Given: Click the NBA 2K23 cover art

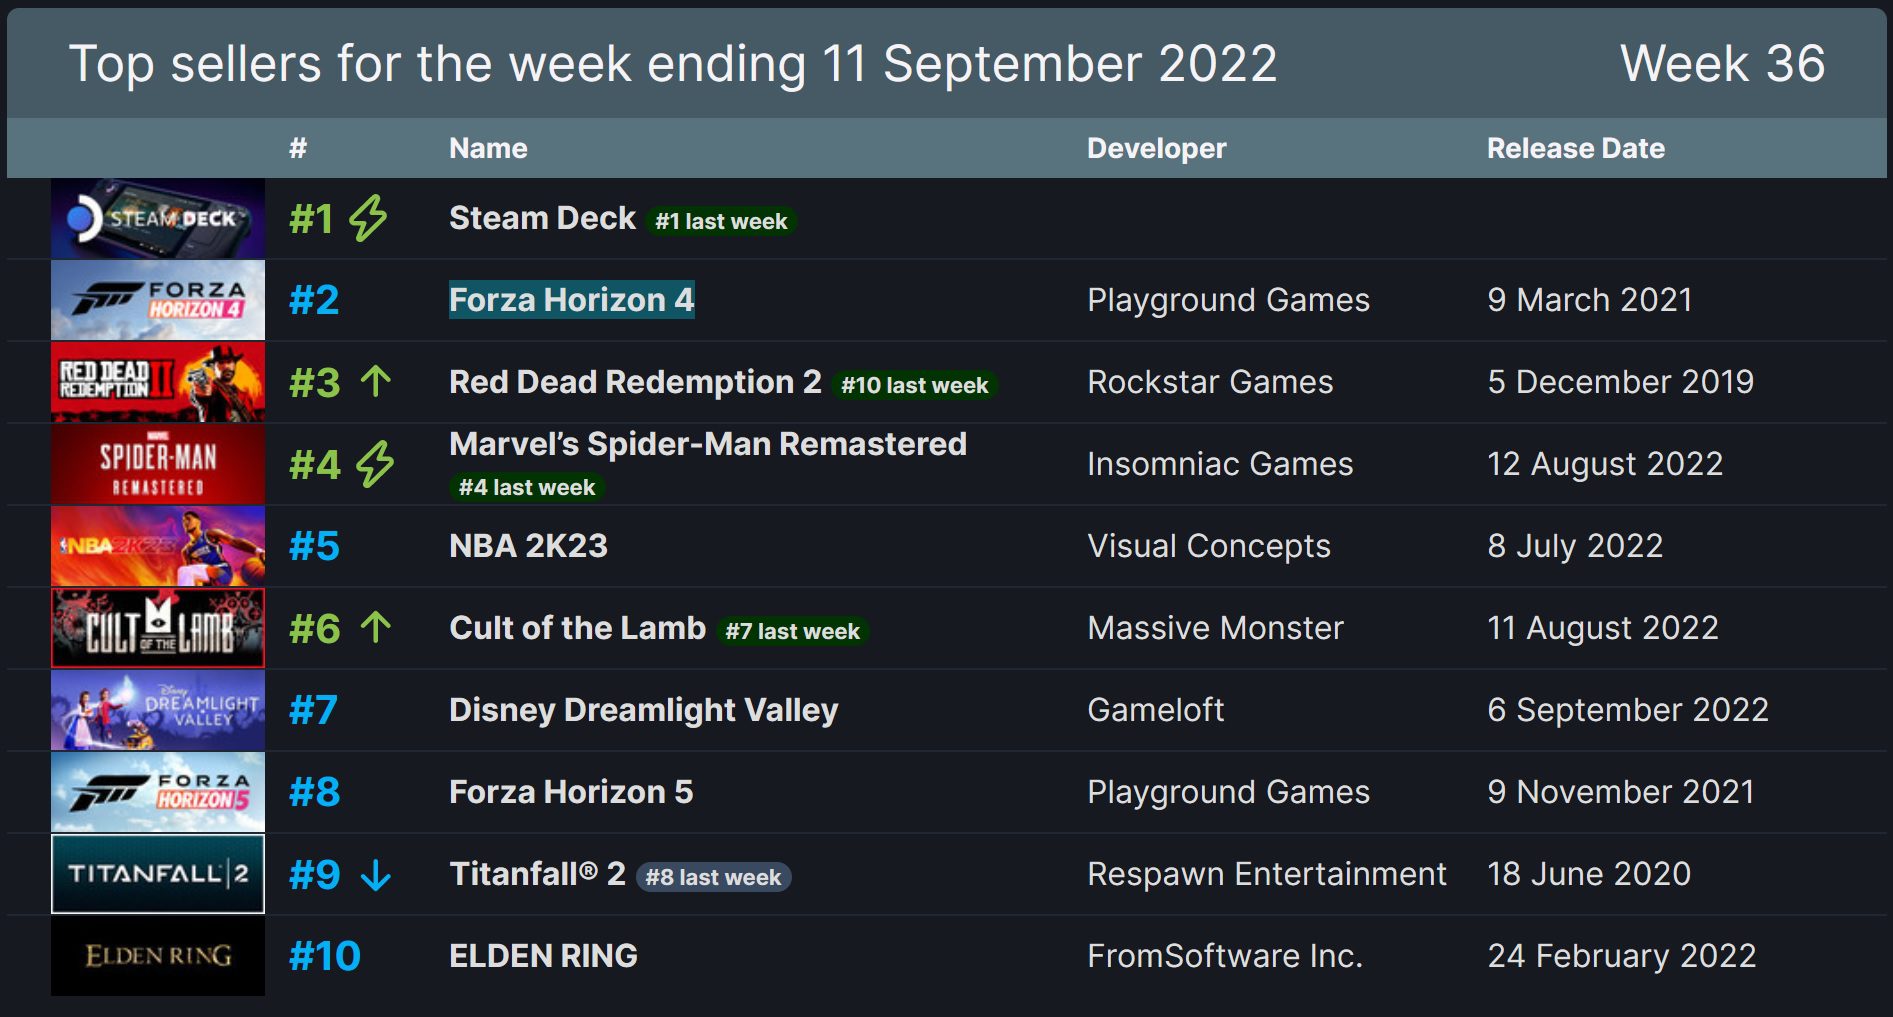Looking at the screenshot, I should tap(157, 546).
